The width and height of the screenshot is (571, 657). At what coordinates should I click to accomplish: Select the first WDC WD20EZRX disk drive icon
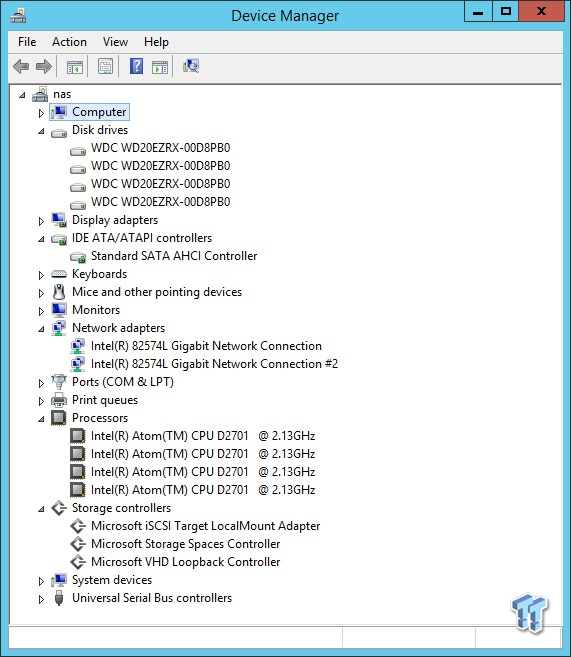tap(78, 150)
